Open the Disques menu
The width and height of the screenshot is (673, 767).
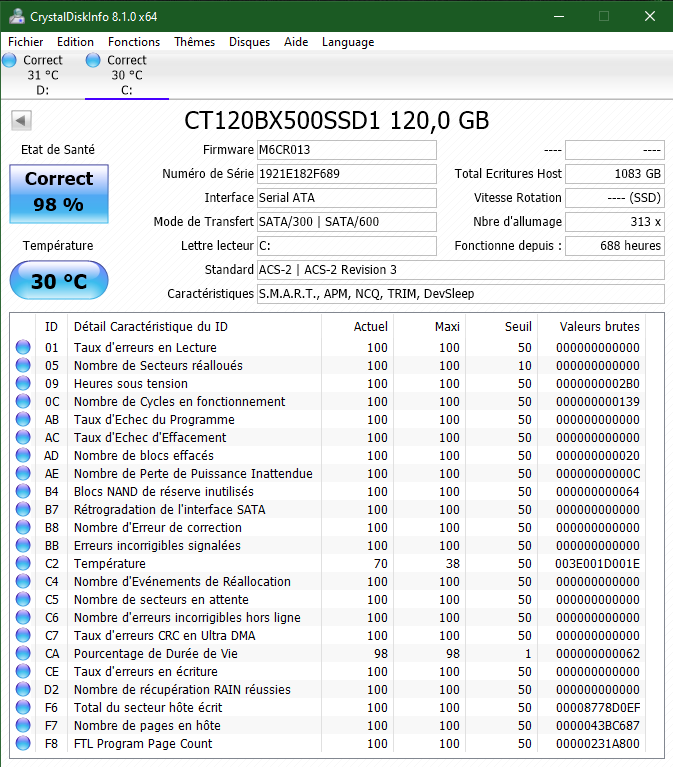[x=249, y=42]
